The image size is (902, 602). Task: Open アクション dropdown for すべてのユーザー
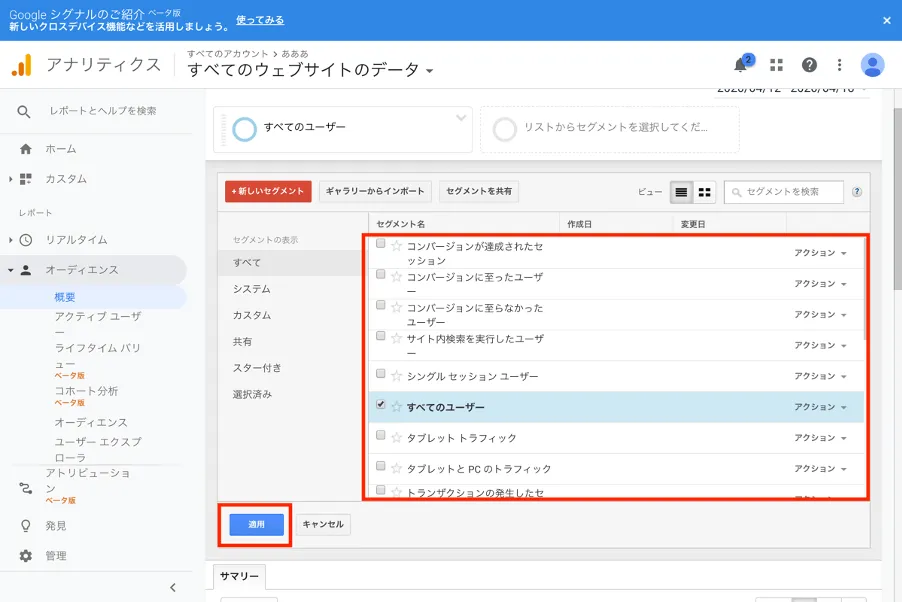click(x=820, y=407)
